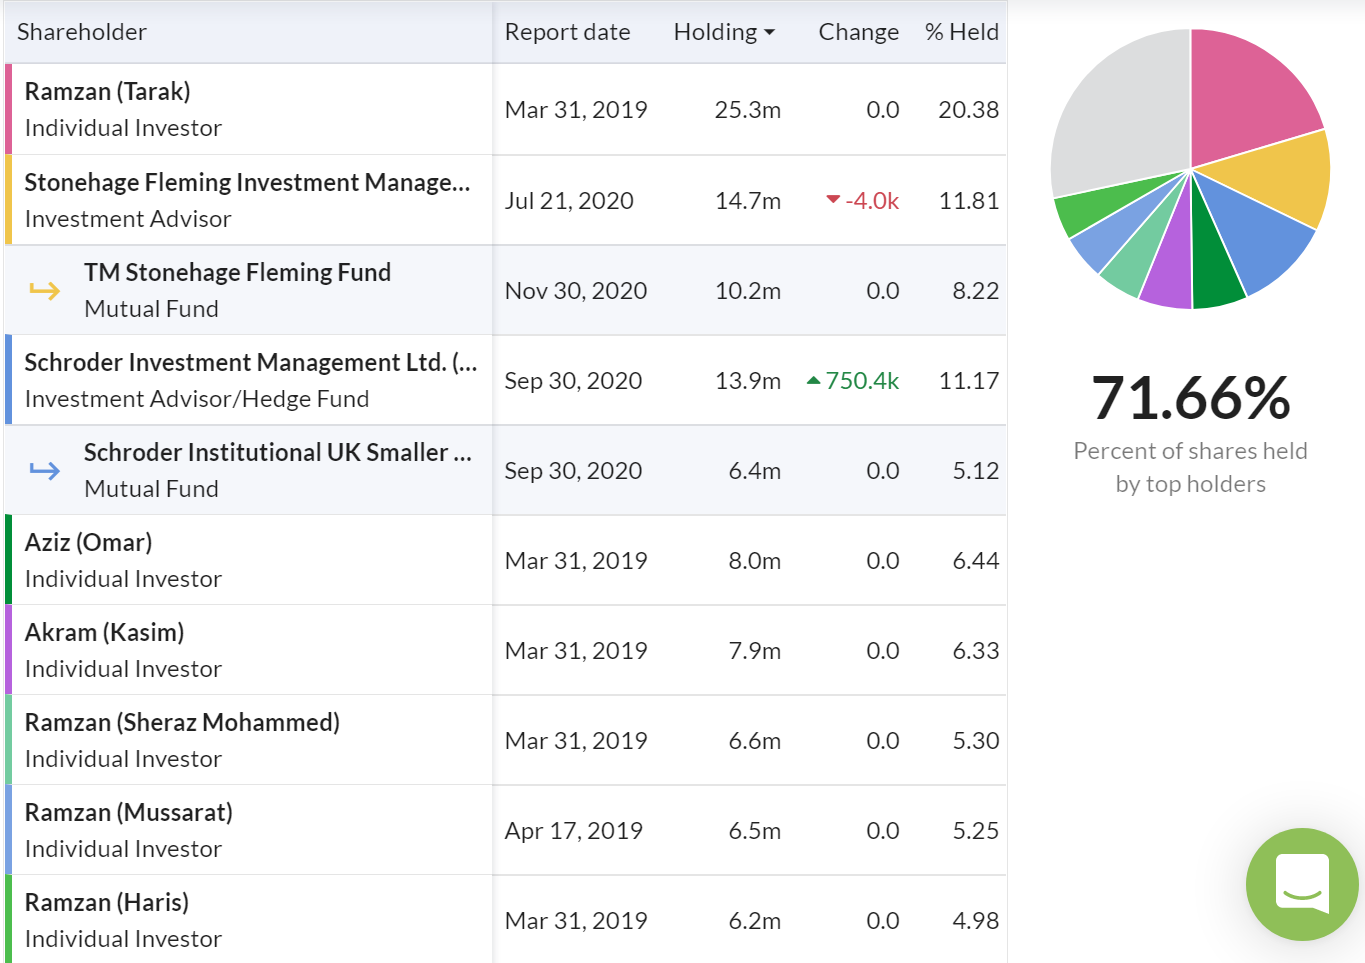The height and width of the screenshot is (963, 1365).
Task: Open shareholder Ramzan (Sheraz Mohammed)
Action: click(x=182, y=722)
